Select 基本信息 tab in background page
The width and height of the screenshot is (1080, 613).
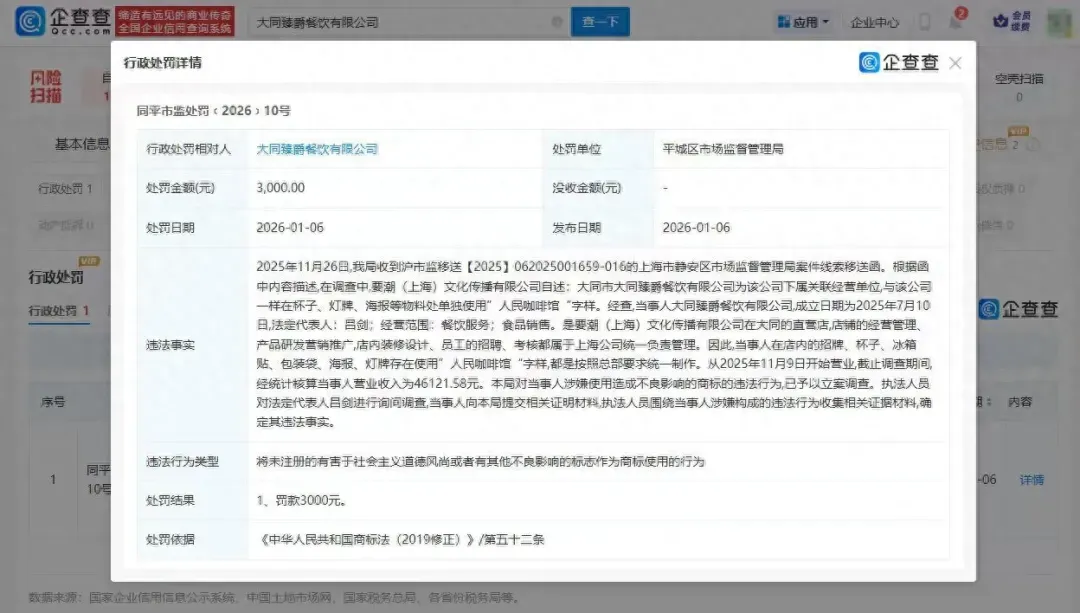click(x=82, y=144)
